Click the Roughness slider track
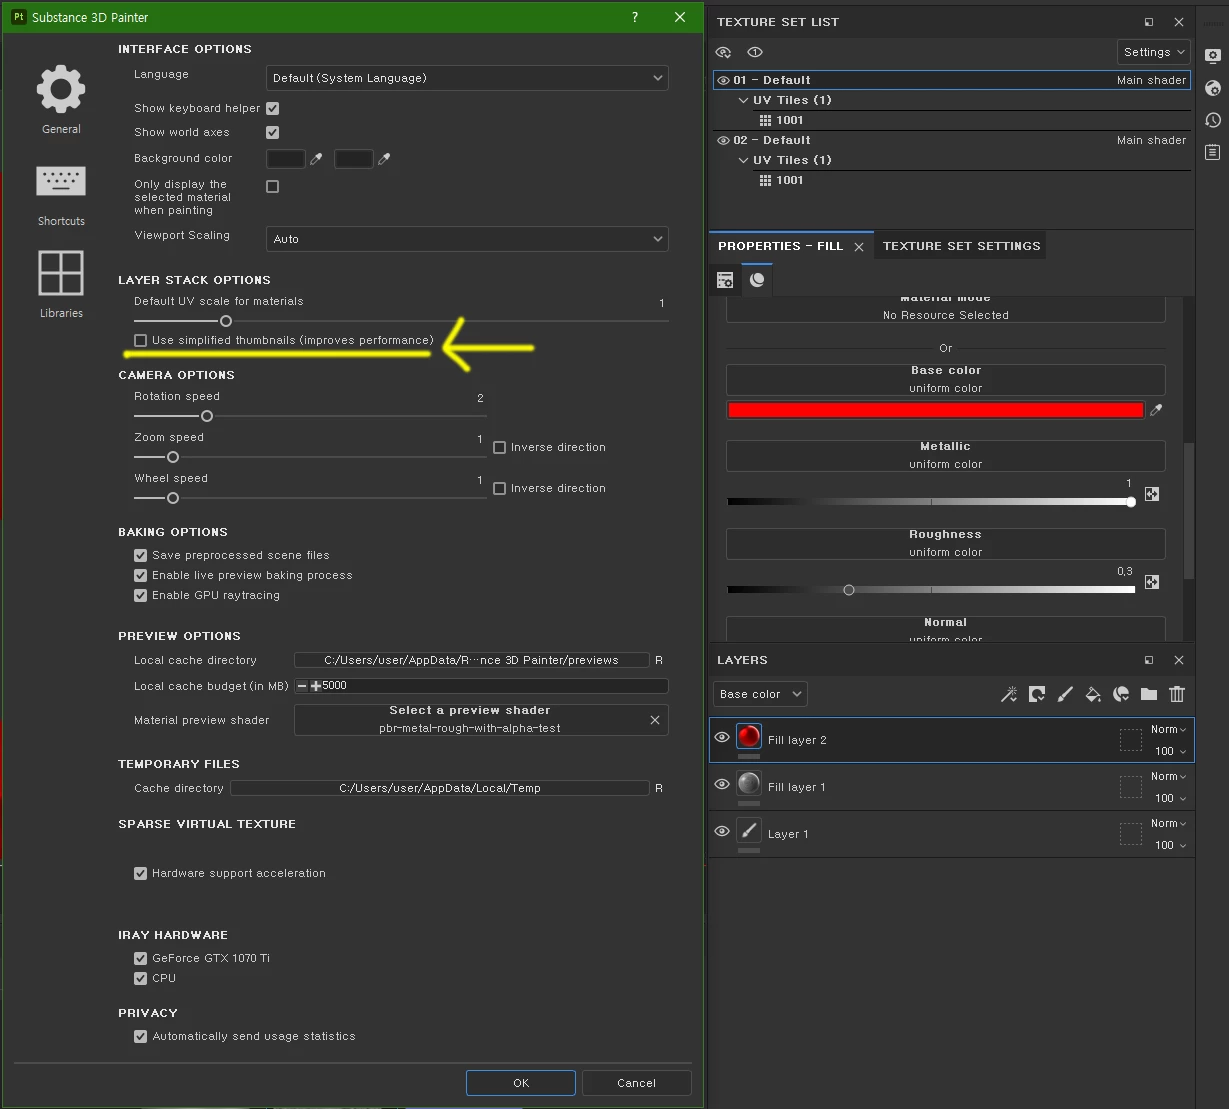Screen dimensions: 1229x1109 [931, 590]
